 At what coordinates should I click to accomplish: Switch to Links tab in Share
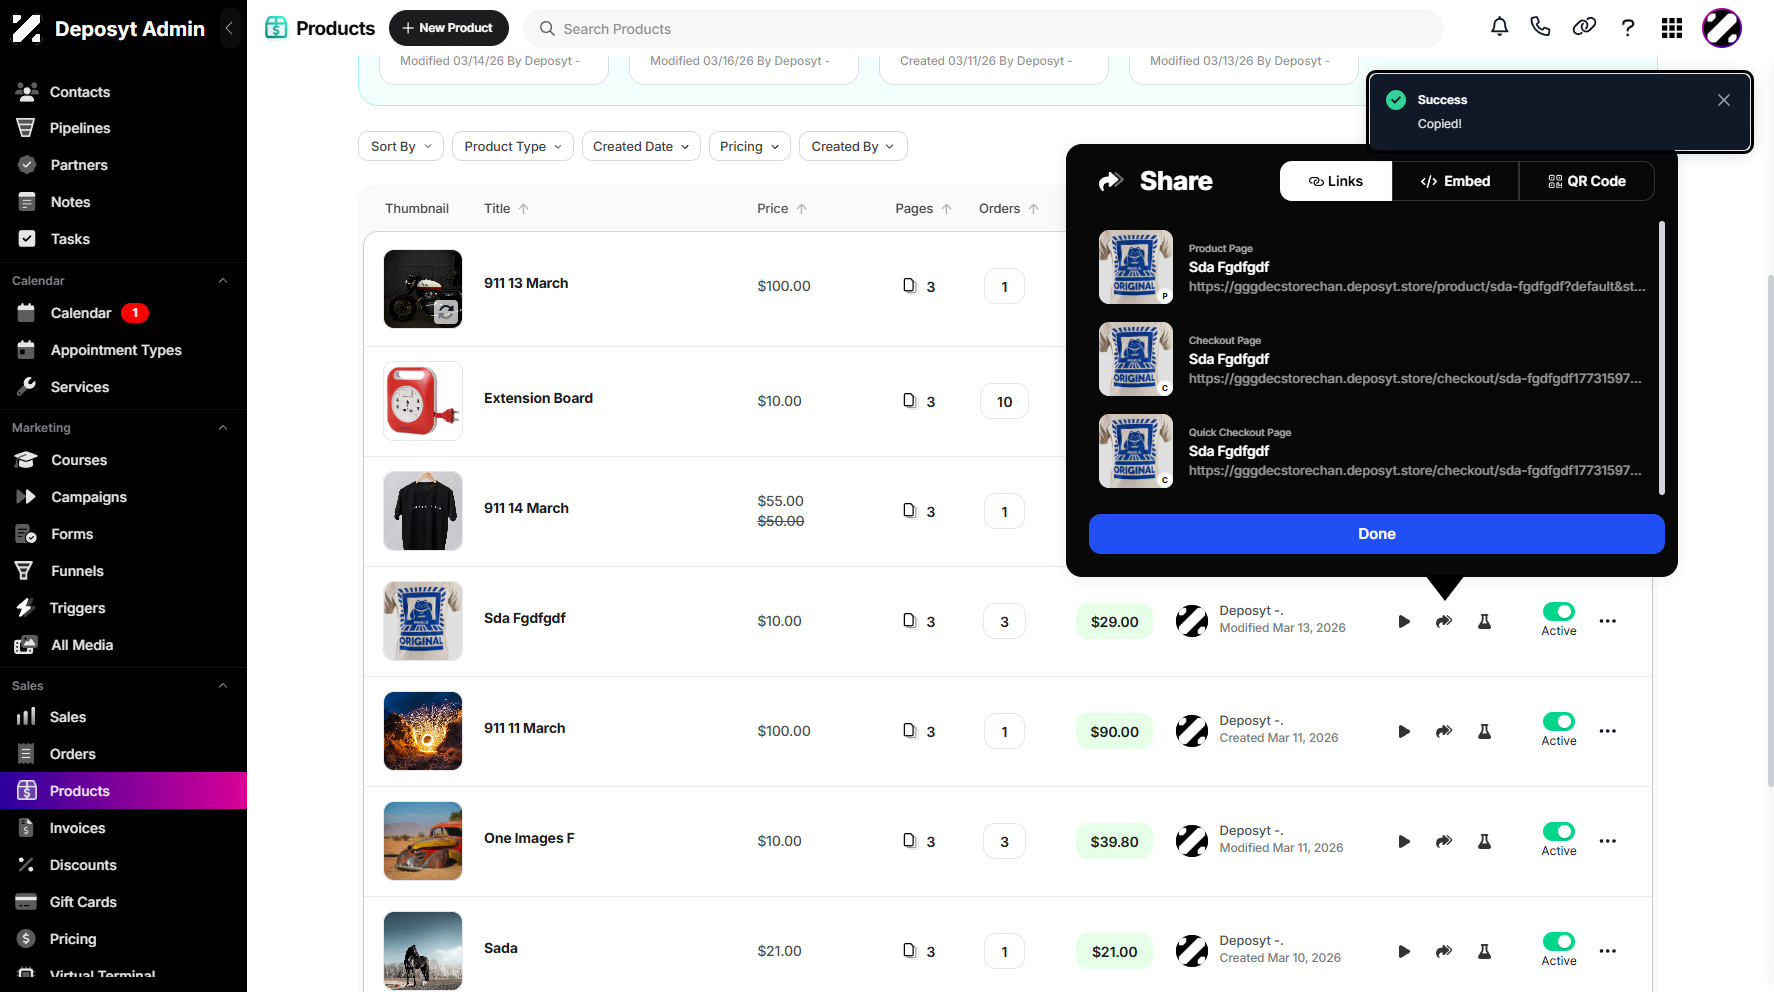(1336, 181)
